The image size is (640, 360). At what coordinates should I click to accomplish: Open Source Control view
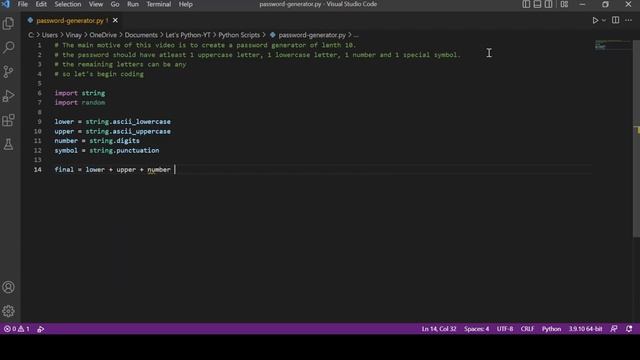(9, 71)
